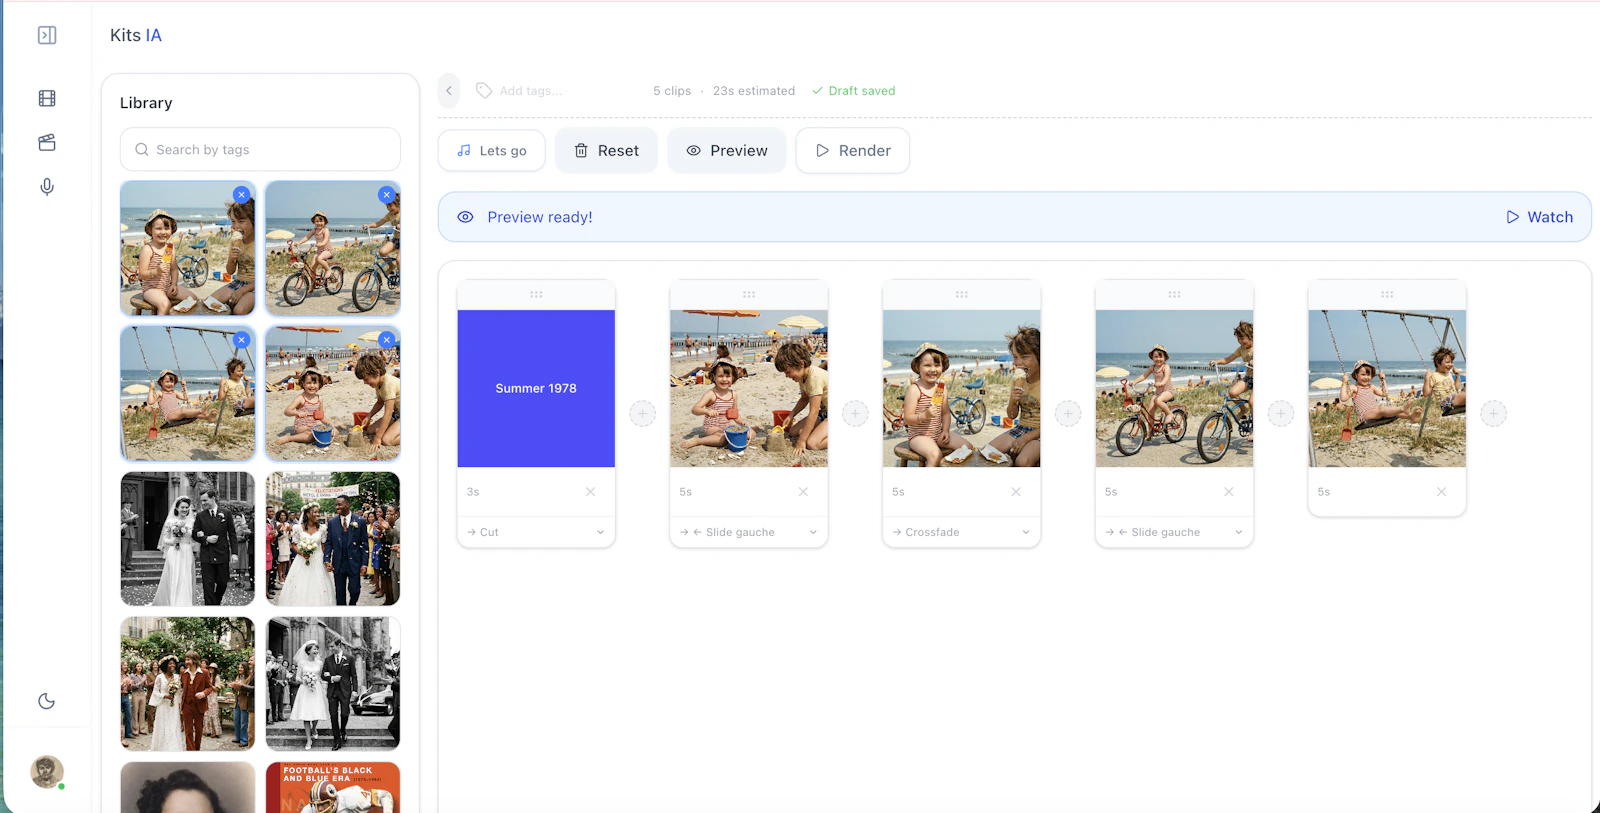Click the bicycle clip image in timeline
Viewport: 1600px width, 813px height.
click(1174, 388)
